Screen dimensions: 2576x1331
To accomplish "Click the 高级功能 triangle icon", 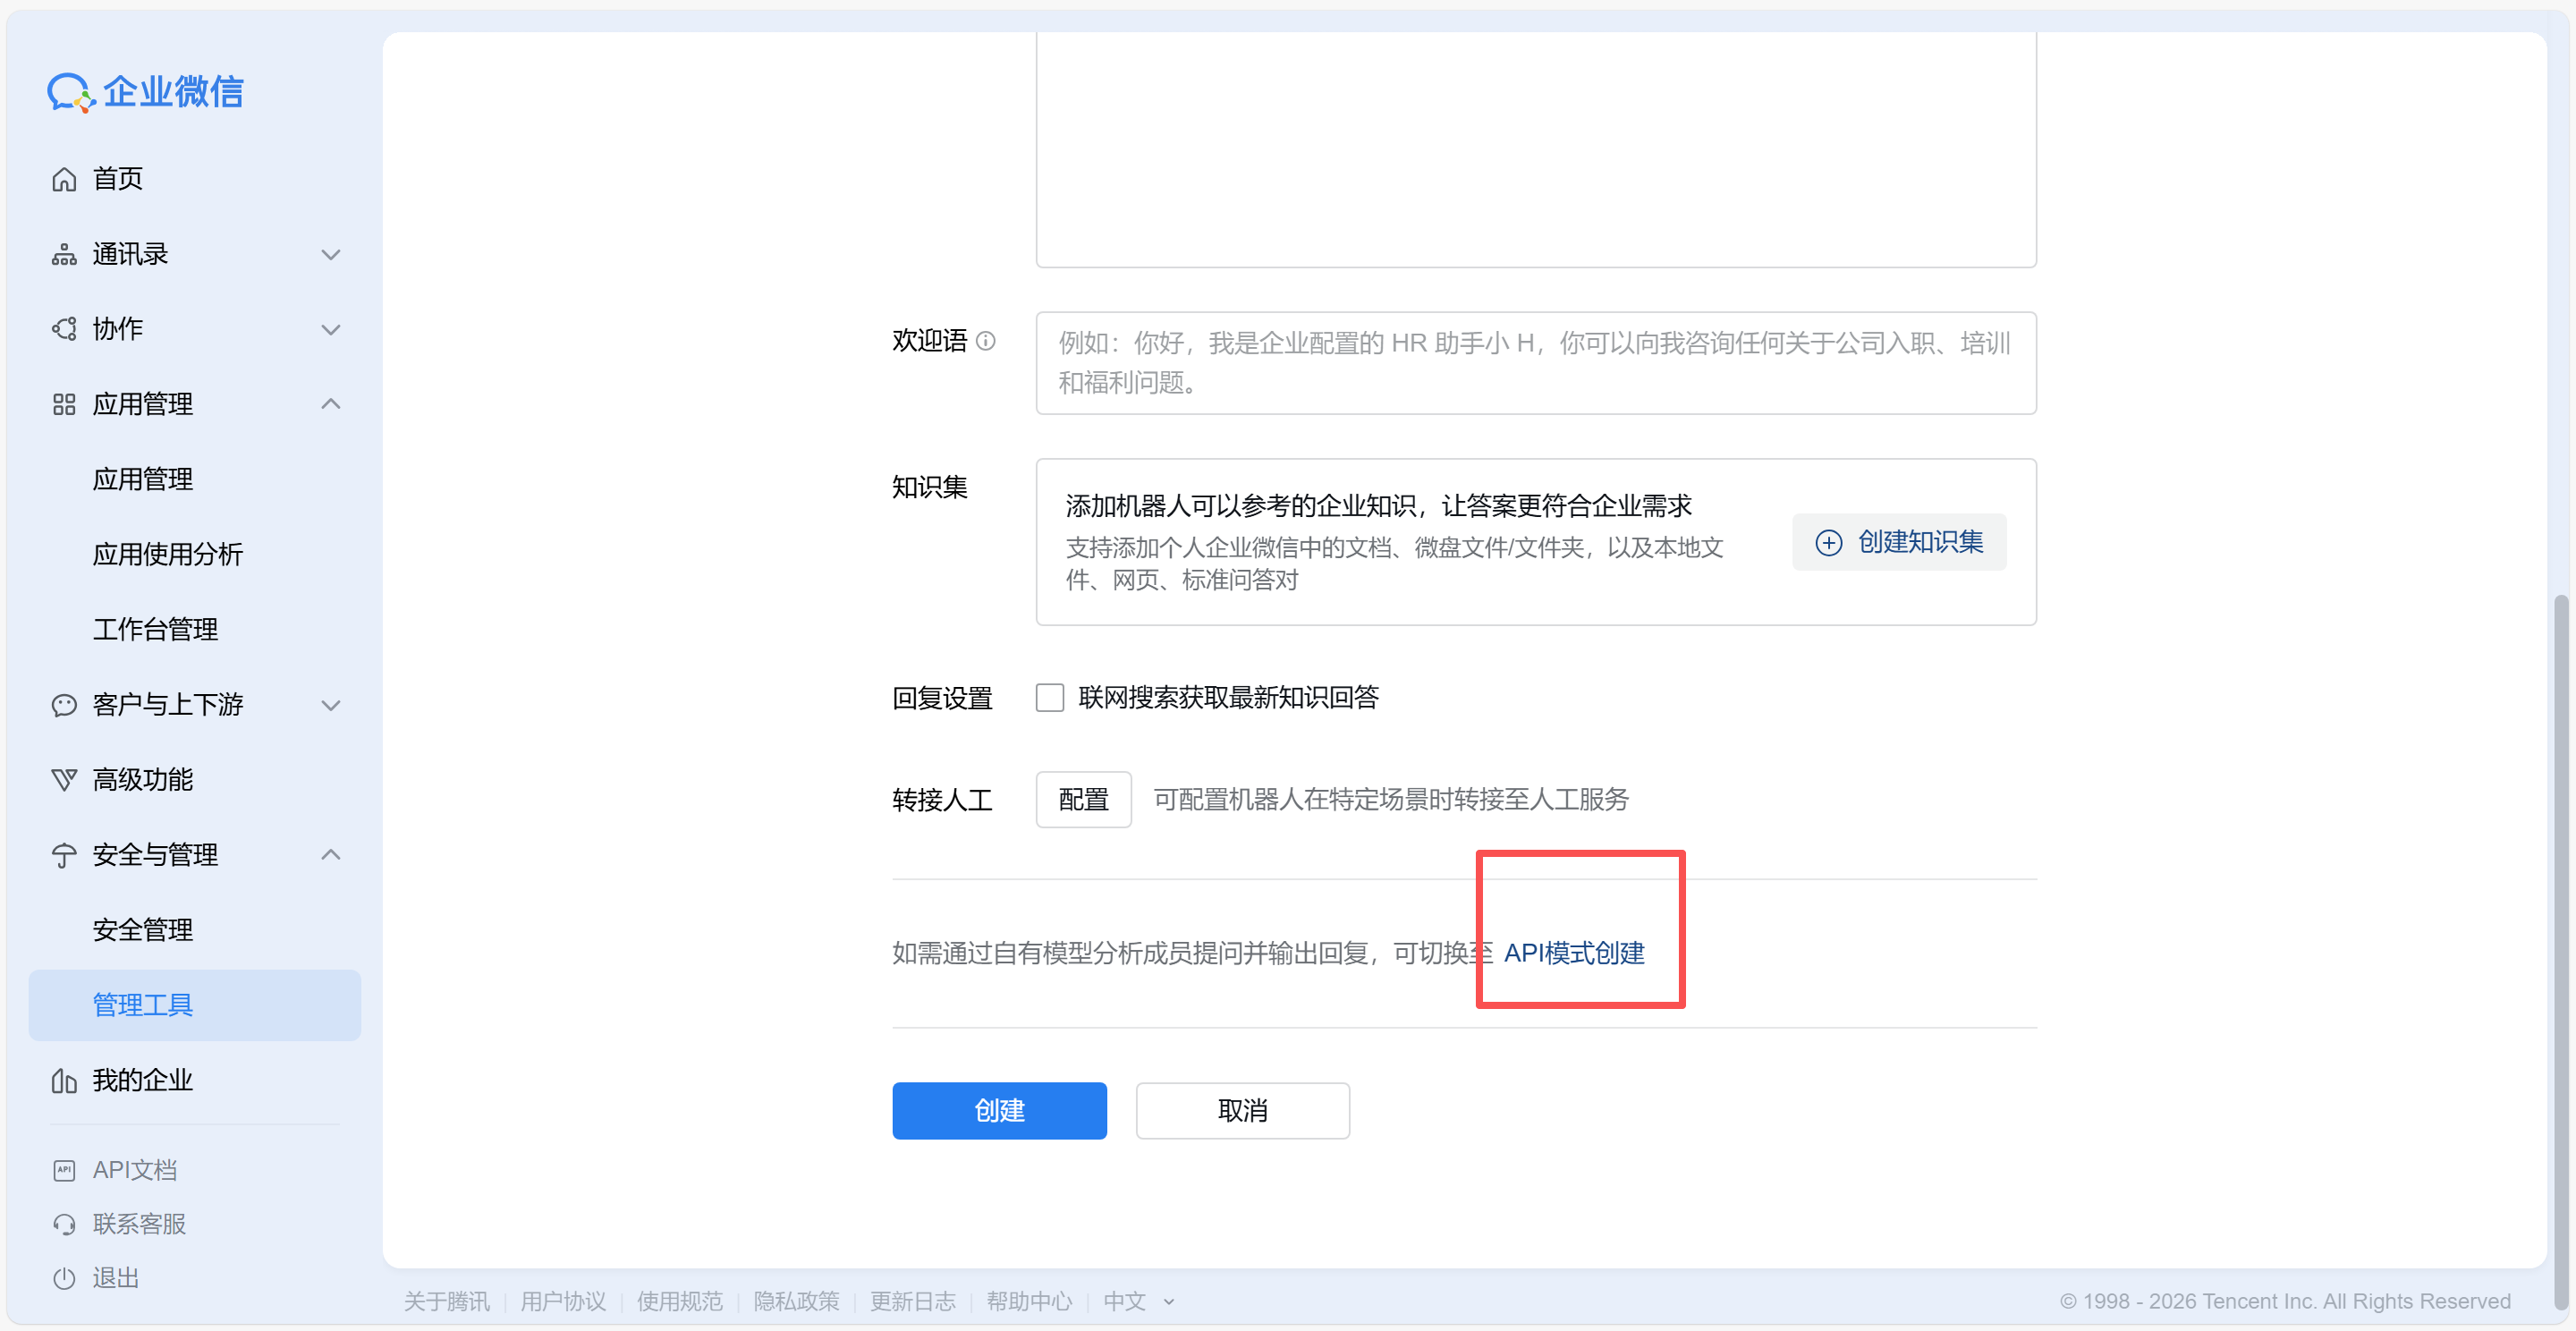I will pos(64,780).
